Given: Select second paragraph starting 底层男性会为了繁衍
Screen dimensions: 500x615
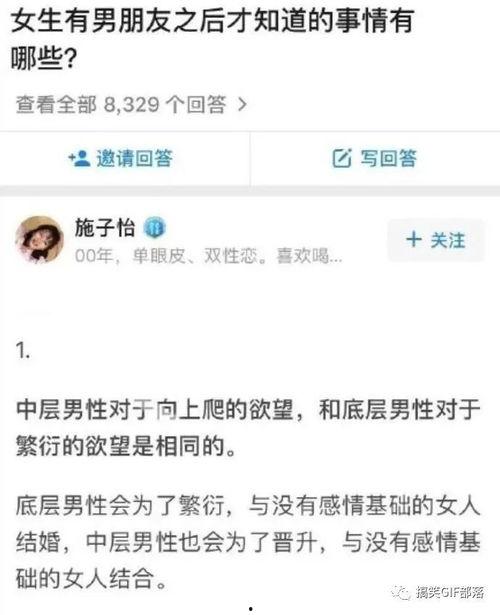Looking at the screenshot, I should coord(248,542).
